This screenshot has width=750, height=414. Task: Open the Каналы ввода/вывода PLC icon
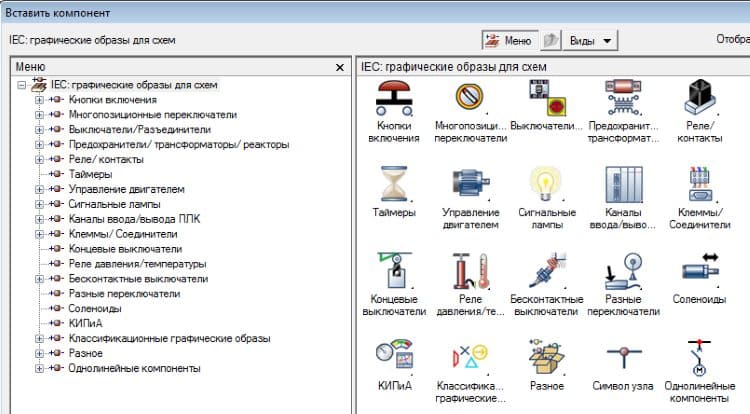pos(623,185)
